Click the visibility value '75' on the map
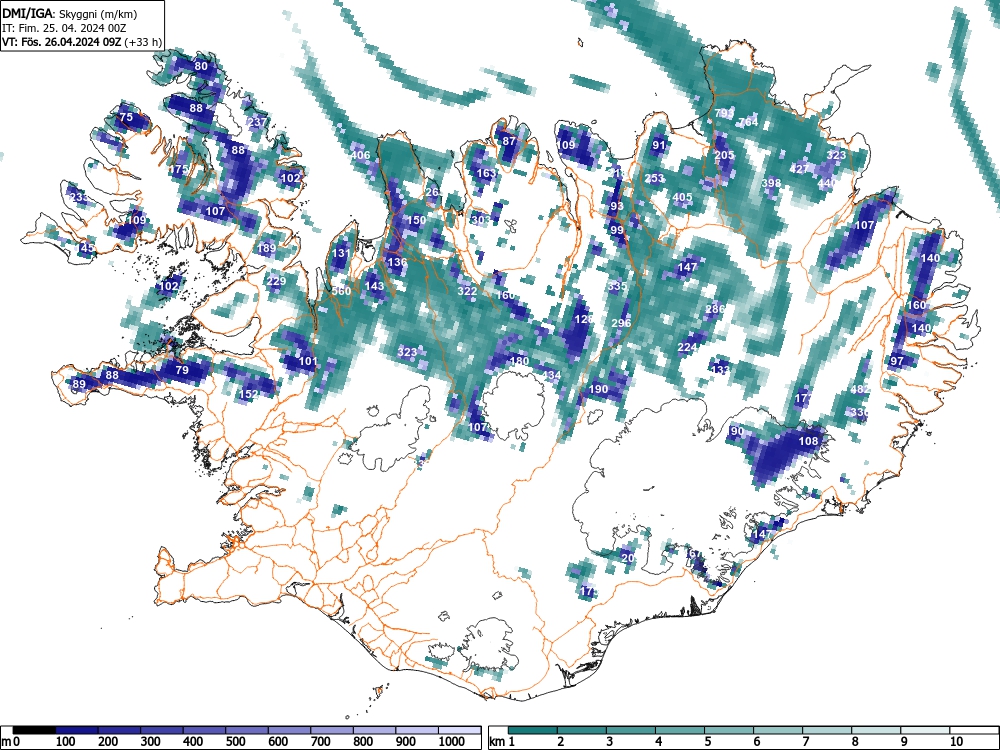1000x750 pixels. (x=126, y=117)
